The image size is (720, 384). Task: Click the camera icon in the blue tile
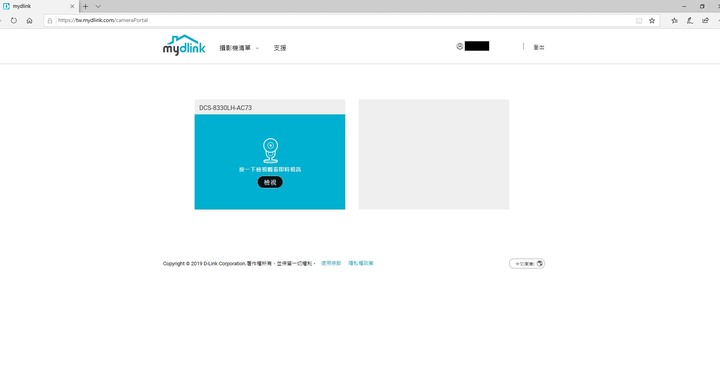(x=270, y=150)
